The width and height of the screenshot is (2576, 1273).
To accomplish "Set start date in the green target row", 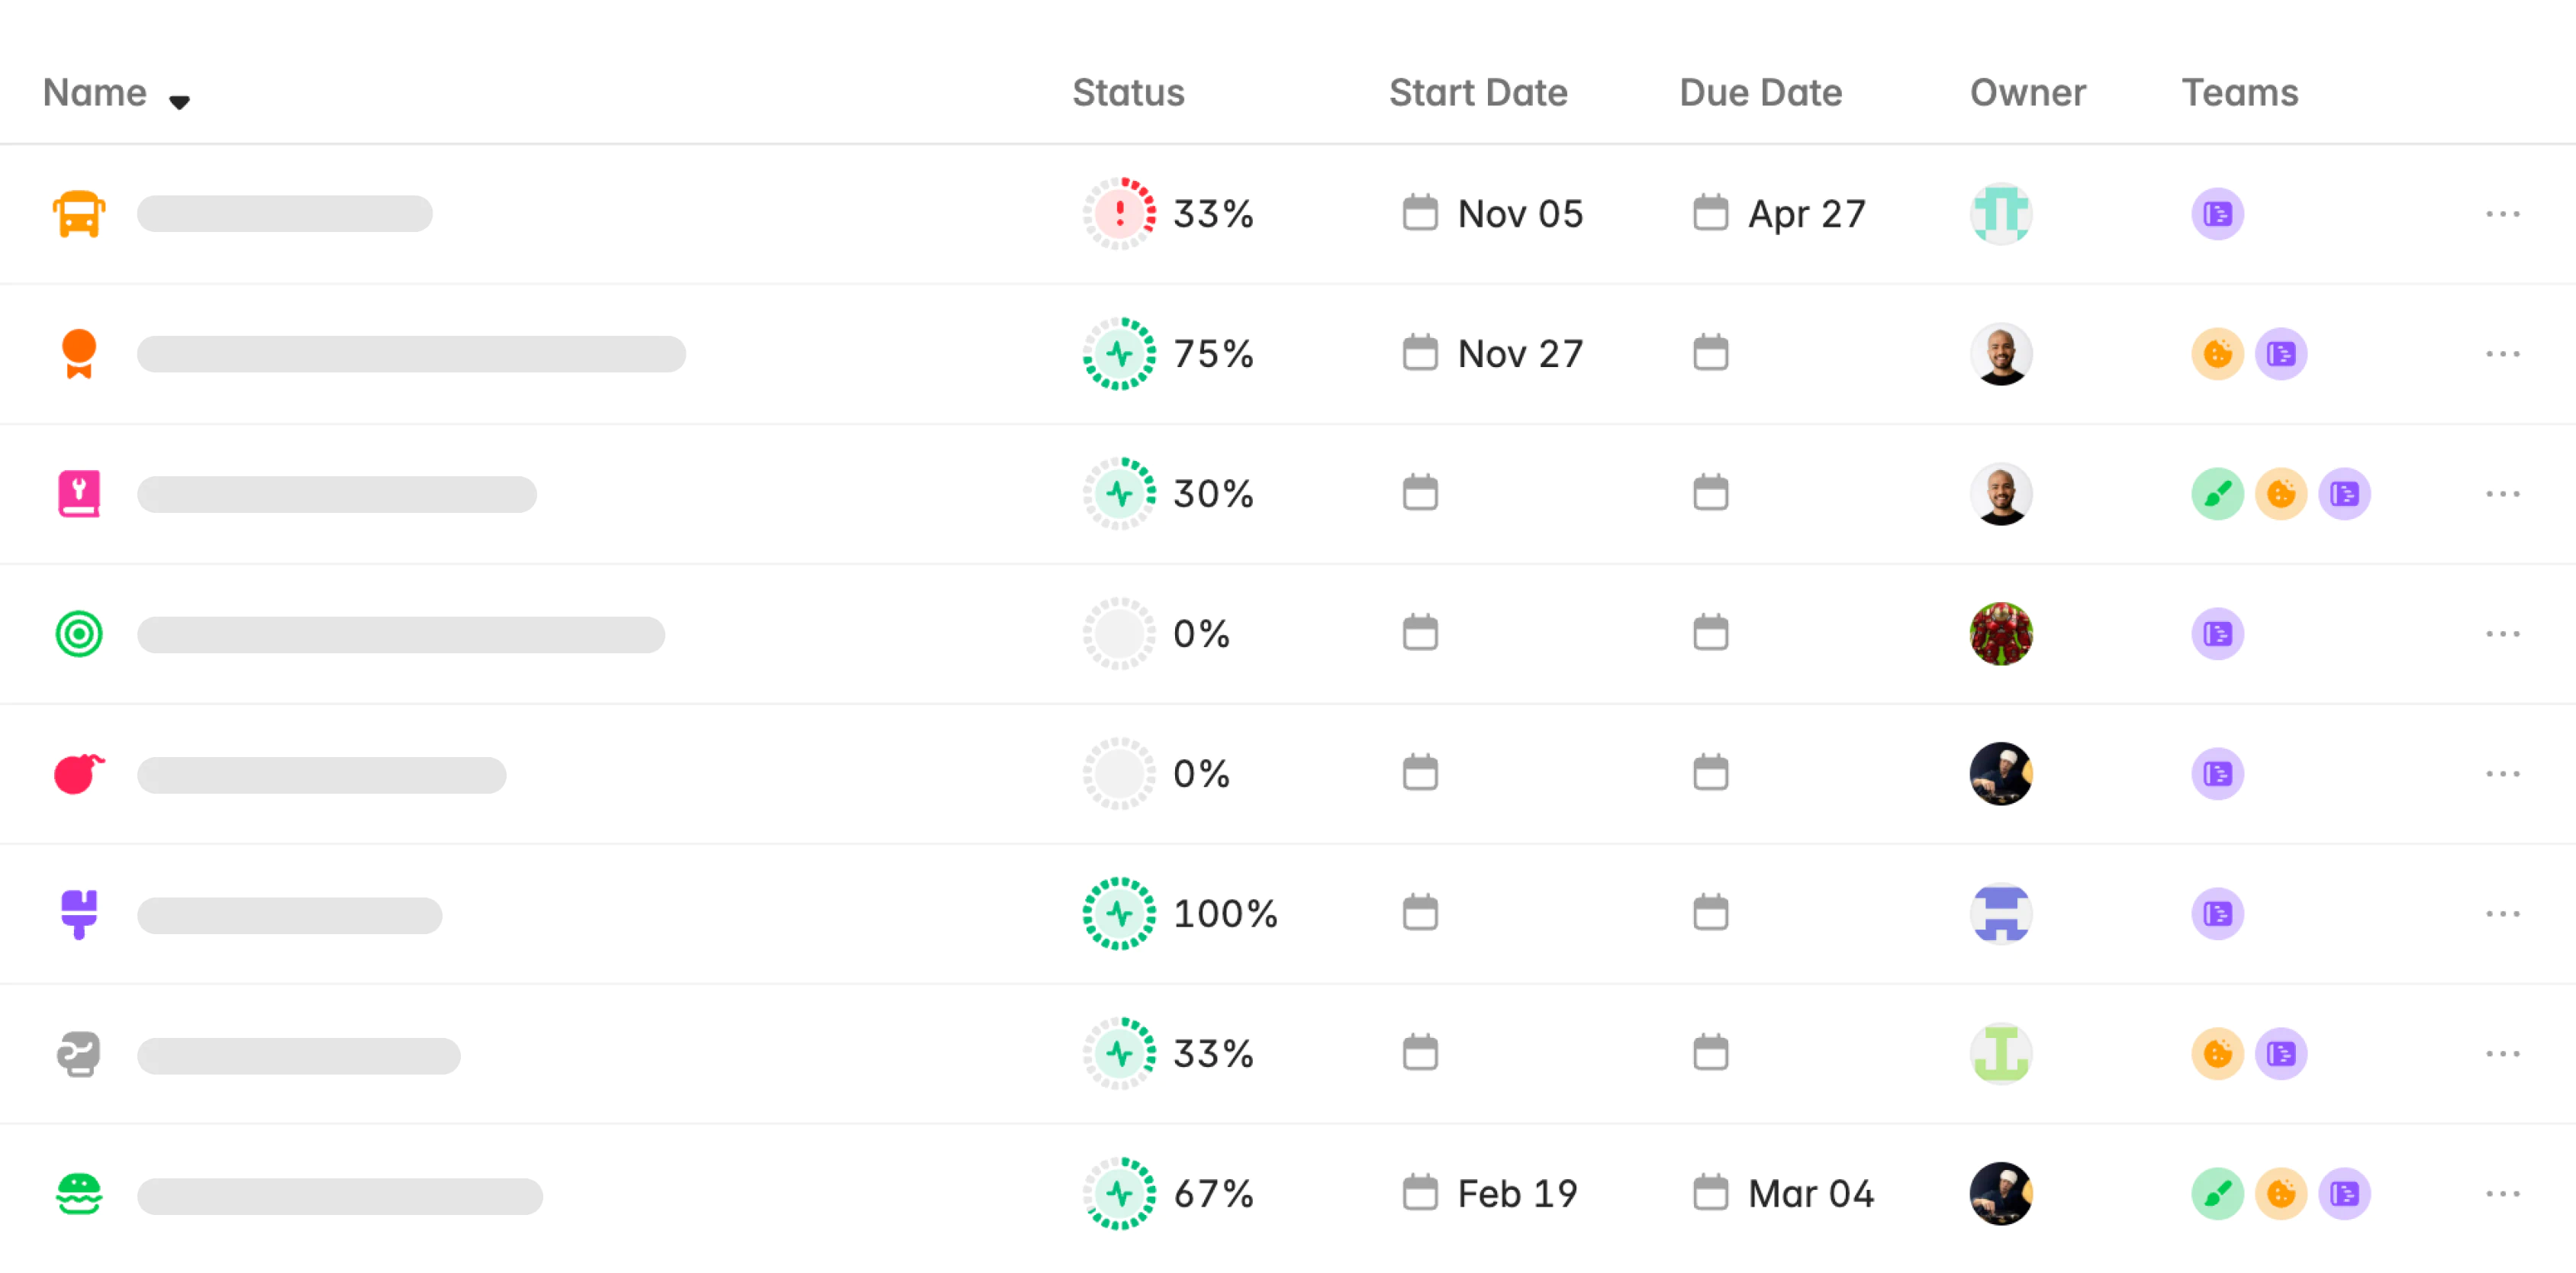I will (x=1420, y=632).
